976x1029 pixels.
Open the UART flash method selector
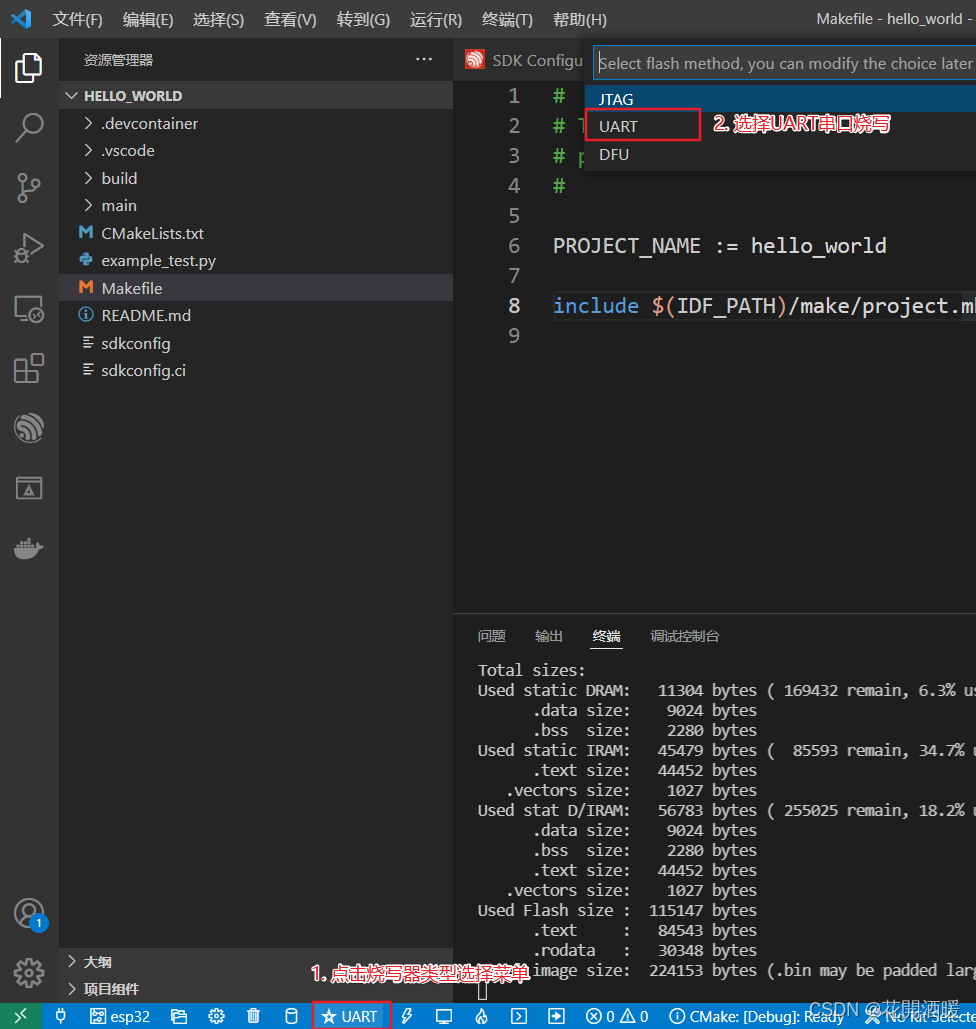click(350, 1016)
